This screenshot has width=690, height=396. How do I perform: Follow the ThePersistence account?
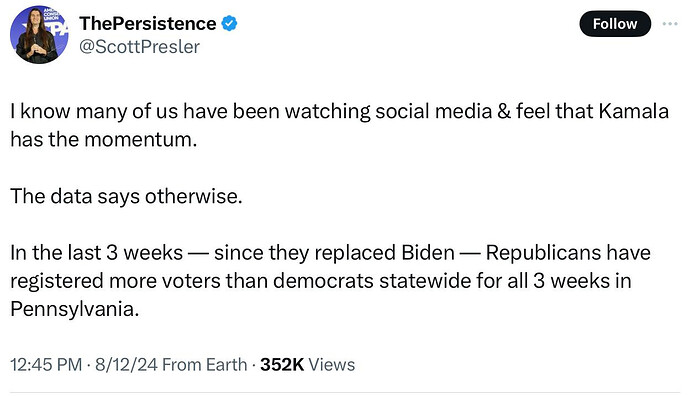tap(615, 24)
